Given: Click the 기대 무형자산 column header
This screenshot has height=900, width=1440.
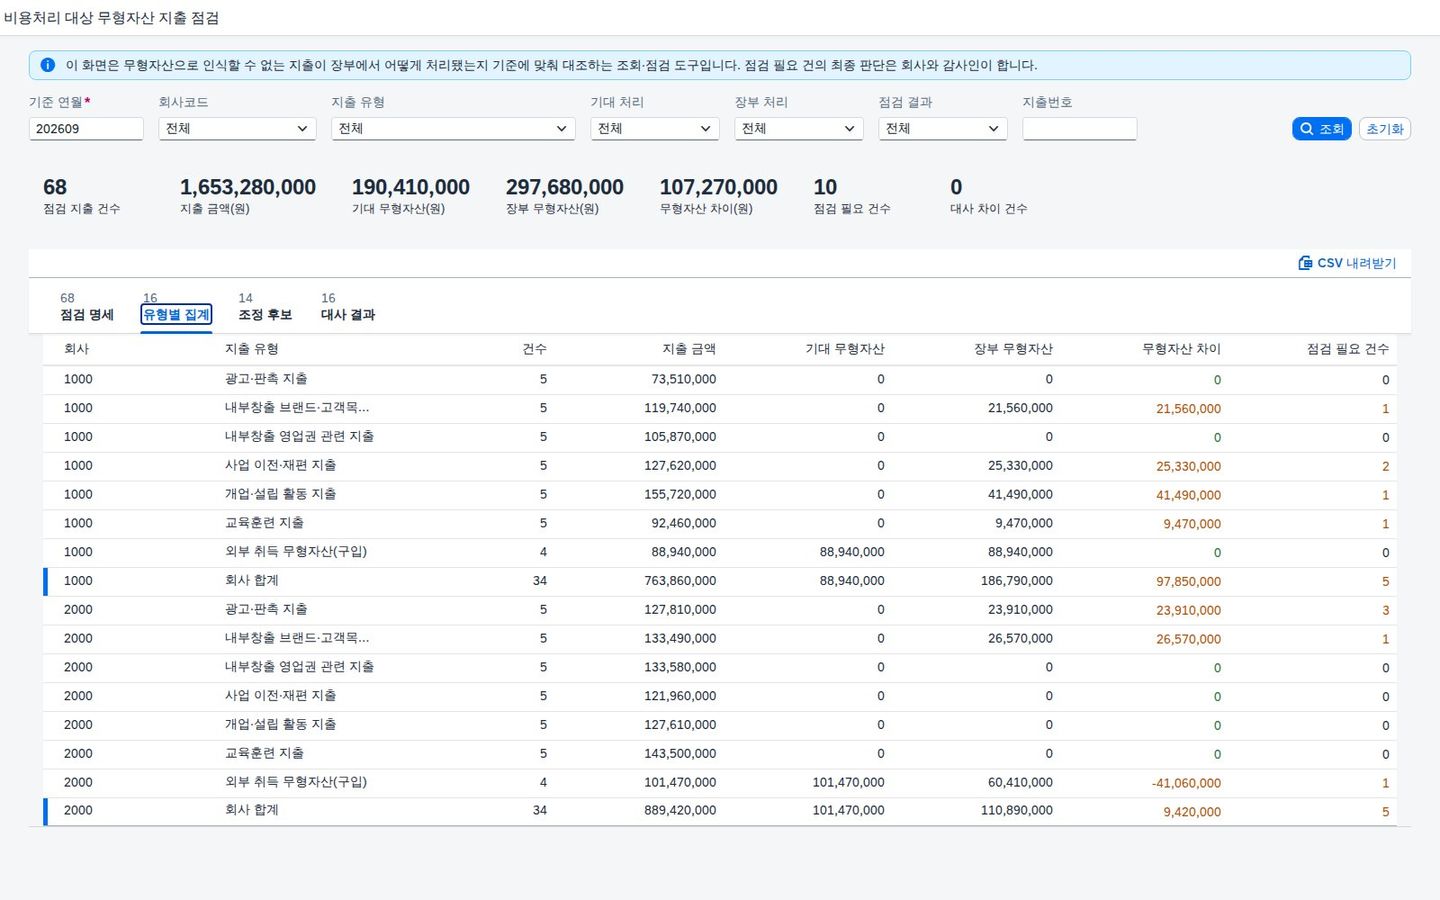Looking at the screenshot, I should pyautogui.click(x=845, y=349).
